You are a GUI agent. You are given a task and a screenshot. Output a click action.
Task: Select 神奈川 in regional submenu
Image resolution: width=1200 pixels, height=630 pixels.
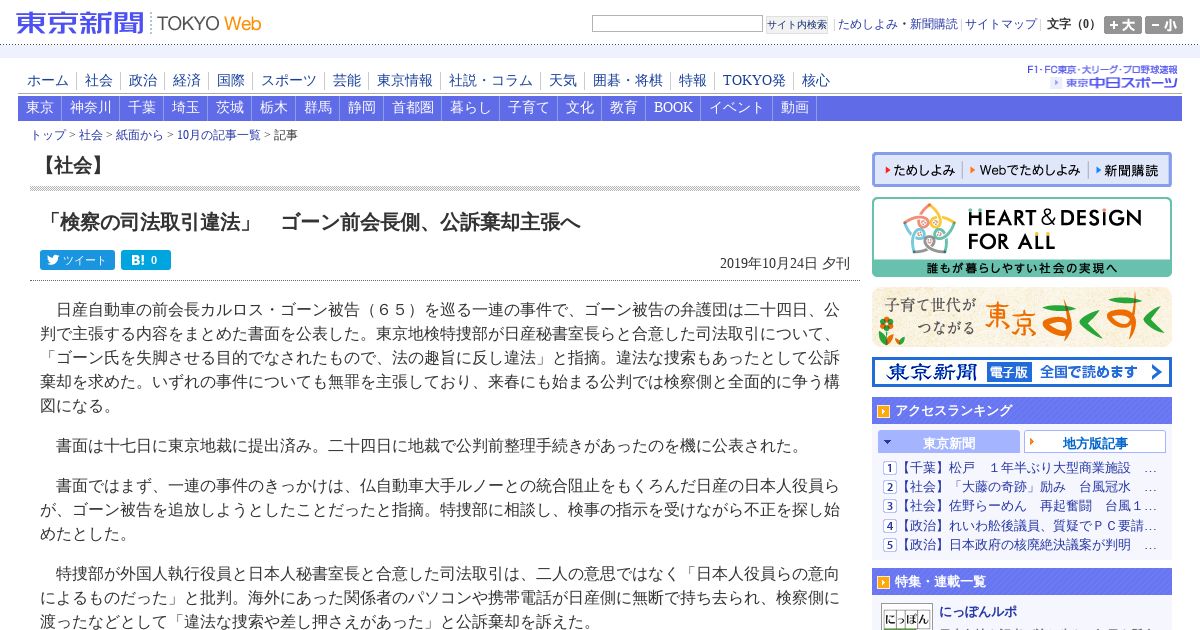pos(91,108)
